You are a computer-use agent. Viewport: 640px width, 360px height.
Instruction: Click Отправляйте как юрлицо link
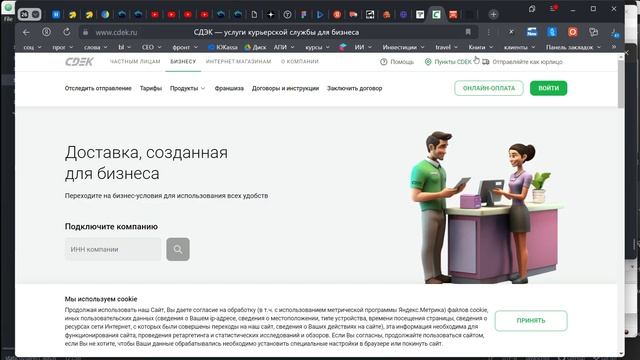tap(522, 62)
